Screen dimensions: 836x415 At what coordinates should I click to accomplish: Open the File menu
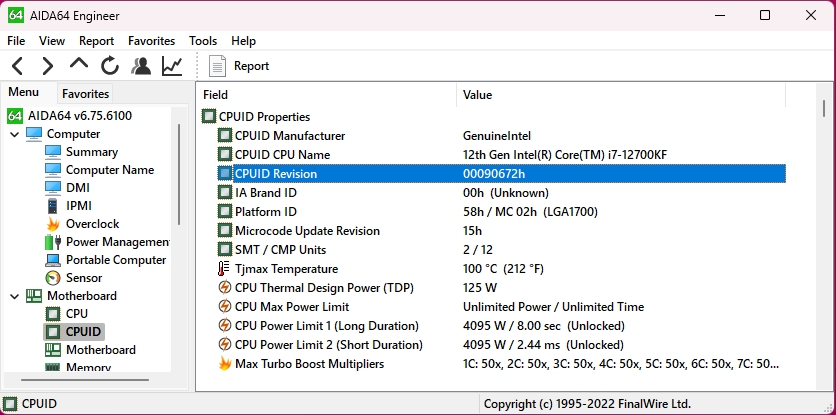pyautogui.click(x=16, y=41)
